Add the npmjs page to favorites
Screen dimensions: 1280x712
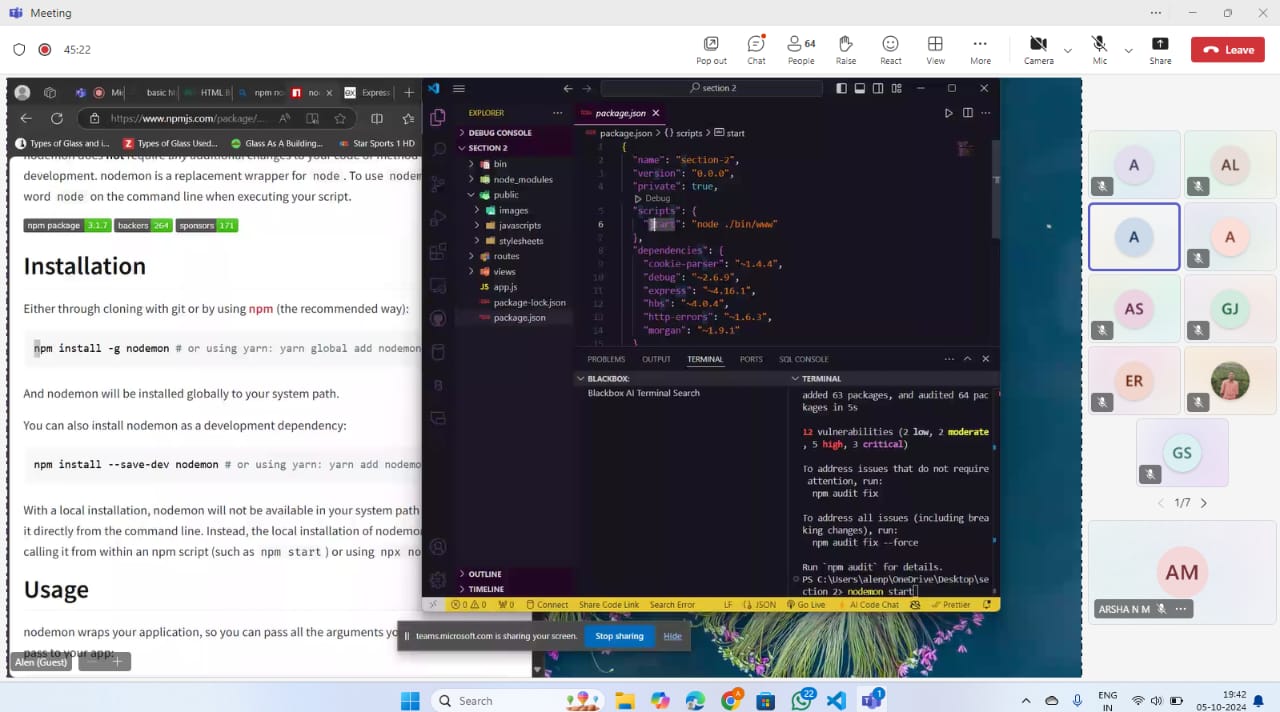[340, 118]
